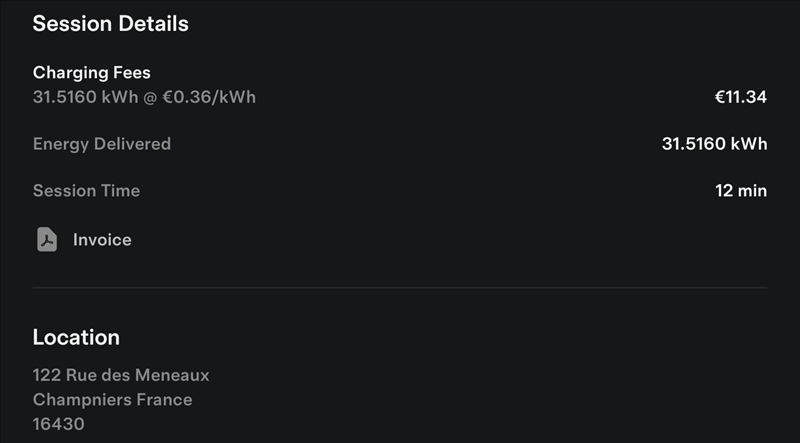Select the Rue des Meneaux street name
Viewport: 800px width, 443px height.
(x=138, y=376)
